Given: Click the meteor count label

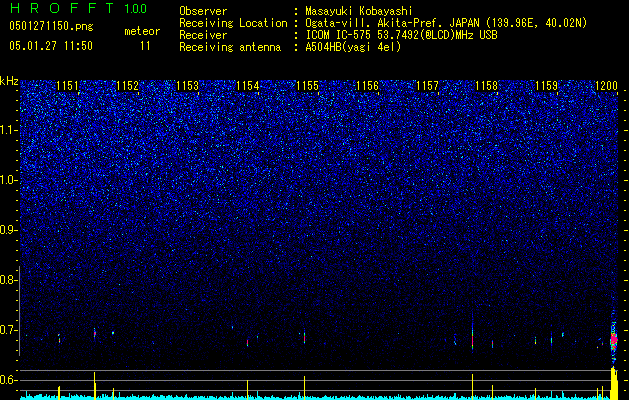Looking at the screenshot, I should pos(142,31).
